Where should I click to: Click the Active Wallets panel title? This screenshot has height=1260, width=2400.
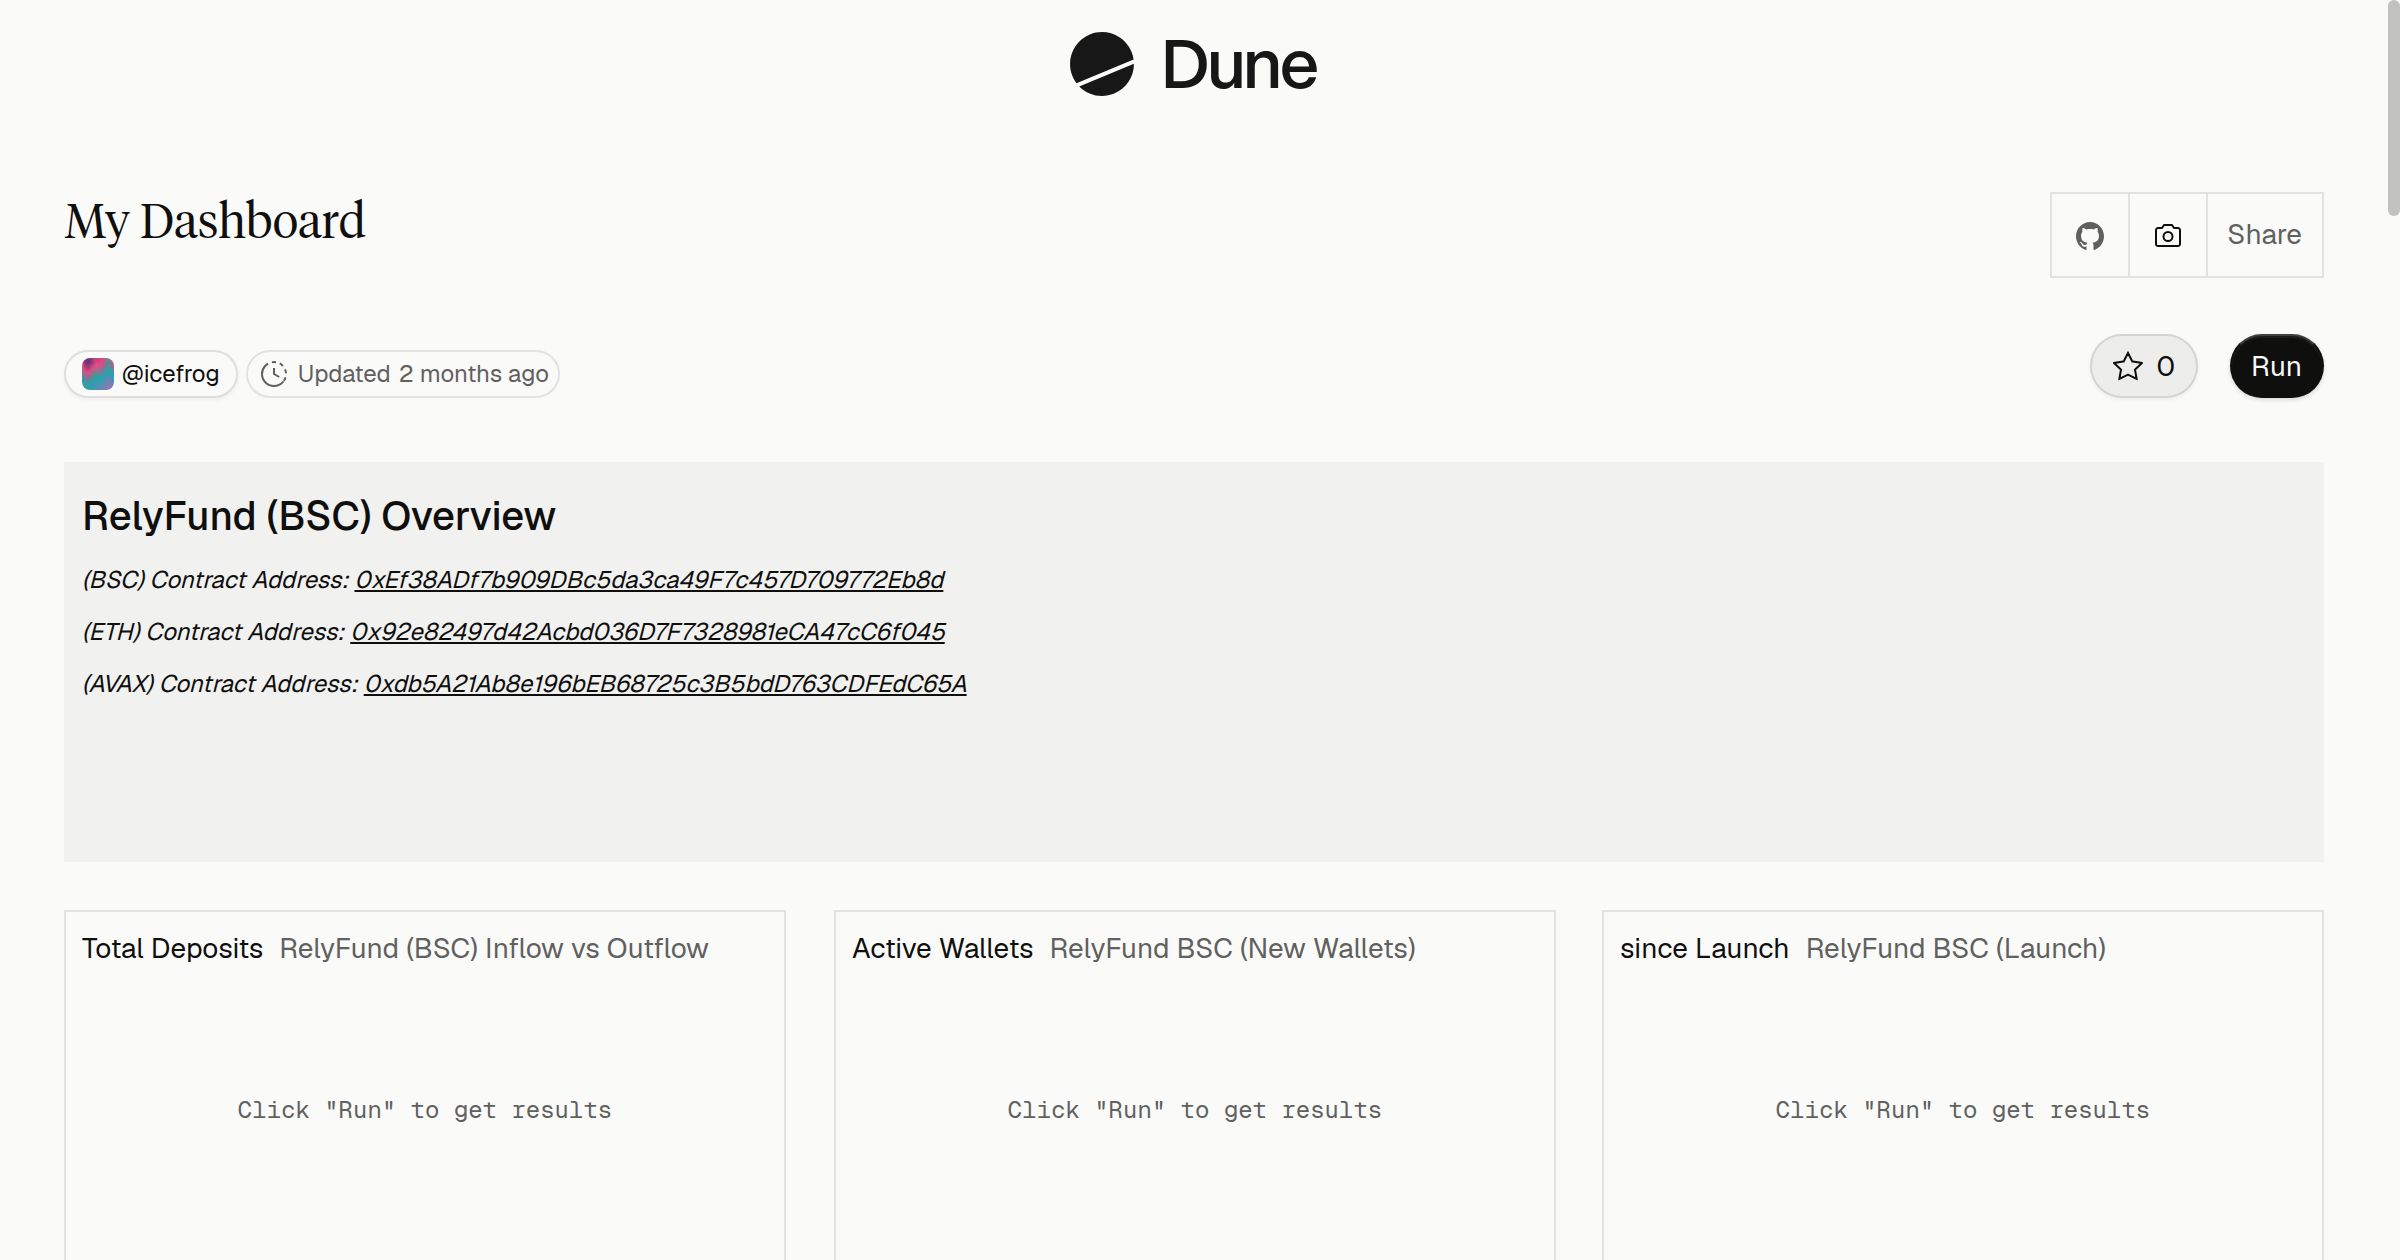click(x=942, y=948)
